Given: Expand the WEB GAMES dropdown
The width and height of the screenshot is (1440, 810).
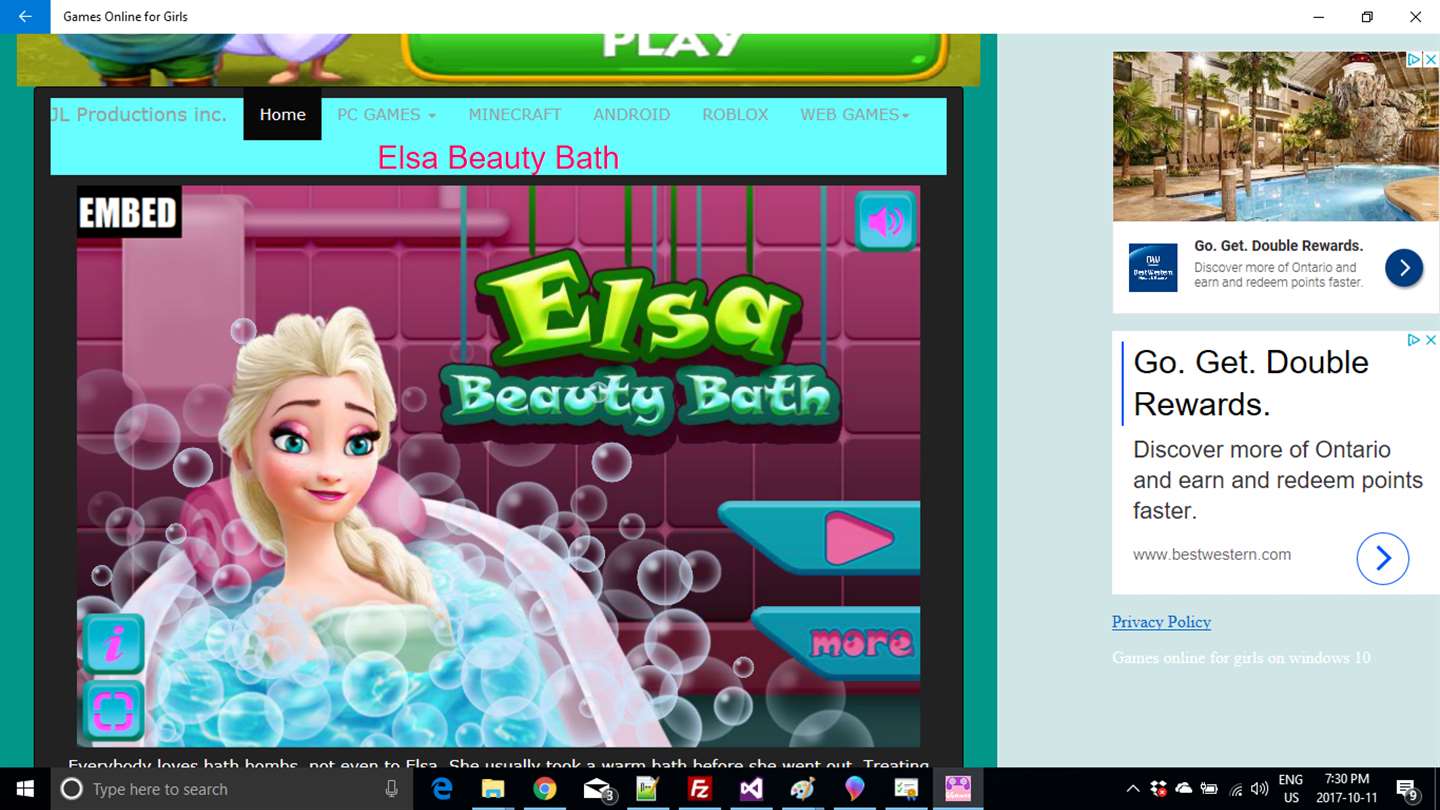Looking at the screenshot, I should pyautogui.click(x=855, y=114).
